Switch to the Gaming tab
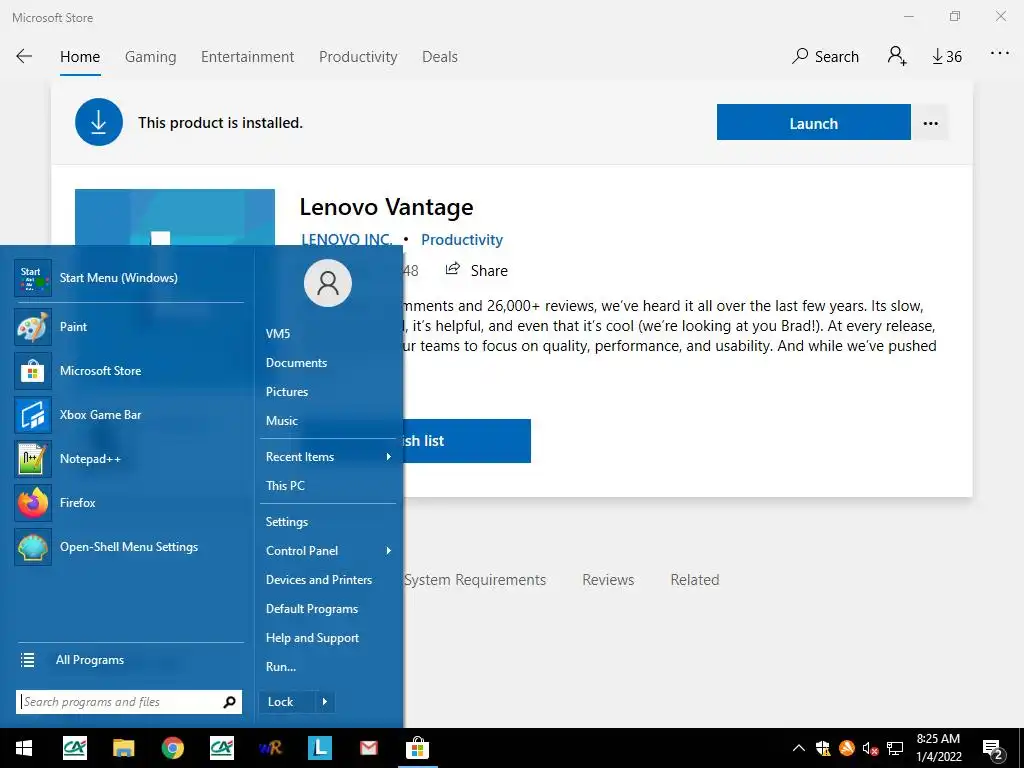 point(150,57)
